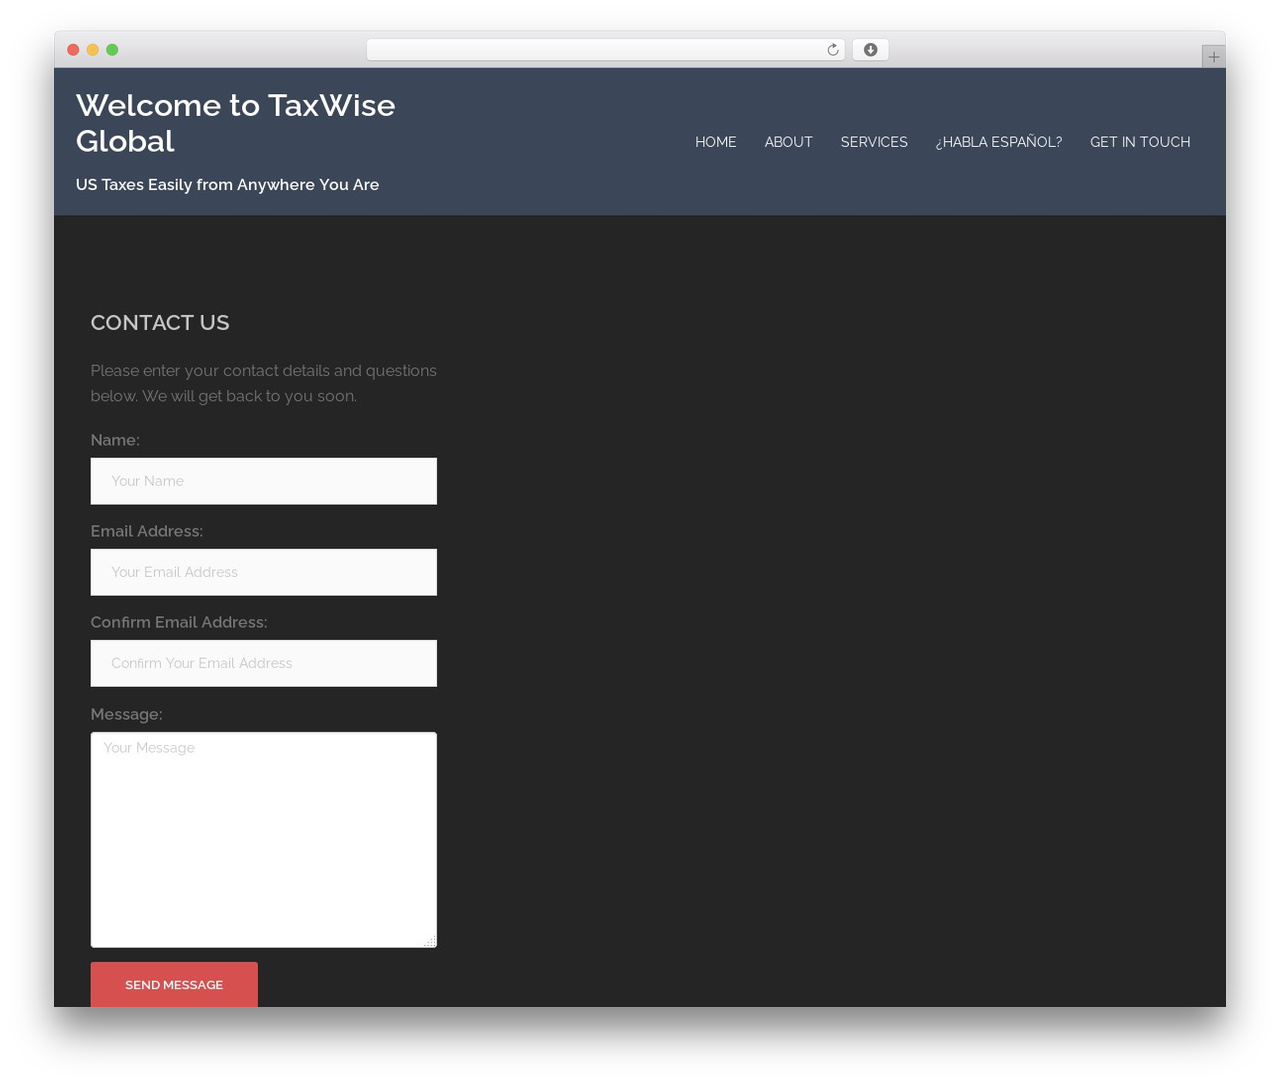Close the browser window with red button

[x=73, y=50]
